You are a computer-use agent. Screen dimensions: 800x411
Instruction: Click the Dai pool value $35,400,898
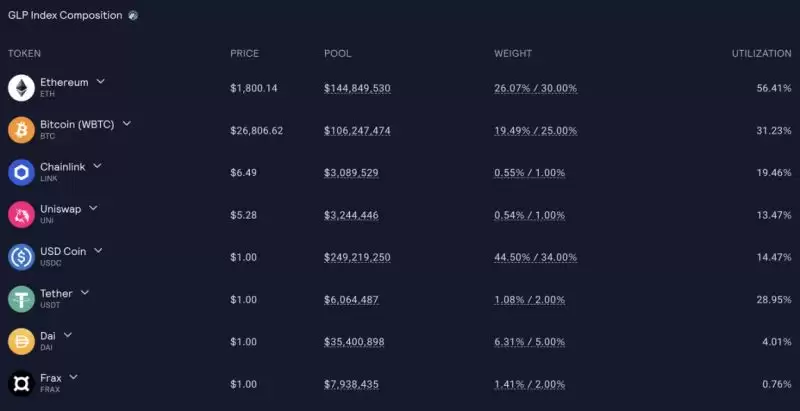[354, 342]
